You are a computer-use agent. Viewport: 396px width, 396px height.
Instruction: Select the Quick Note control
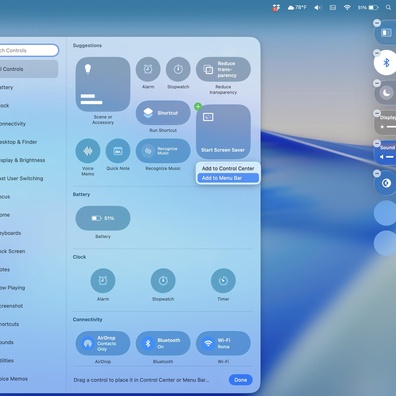coord(118,151)
